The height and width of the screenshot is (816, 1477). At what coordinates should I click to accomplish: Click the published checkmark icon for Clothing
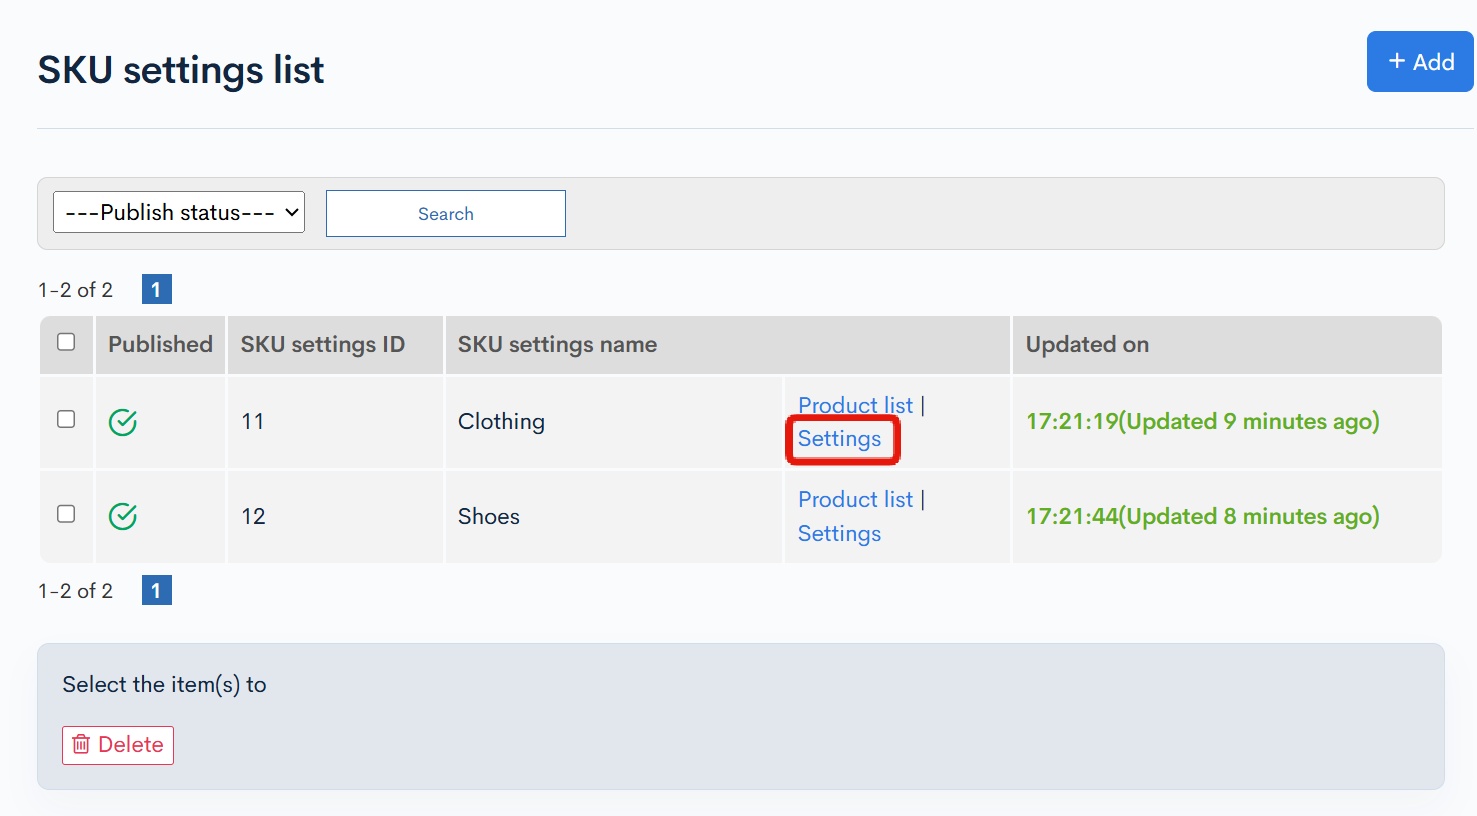(123, 422)
